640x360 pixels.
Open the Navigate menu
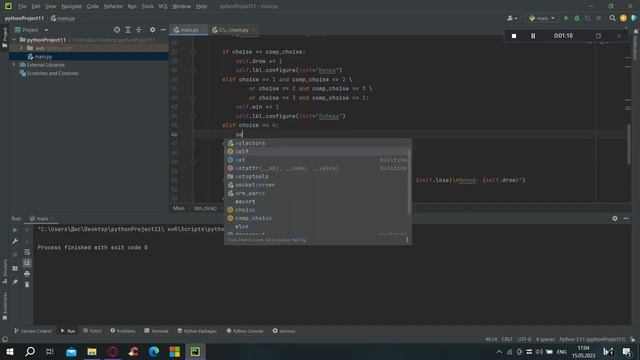[71, 6]
